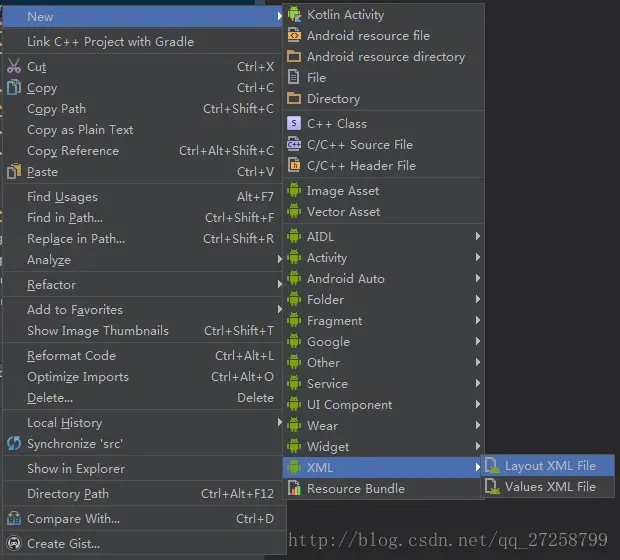Expand the Refactor submenu arrow
This screenshot has height=560, width=620.
tap(280, 284)
